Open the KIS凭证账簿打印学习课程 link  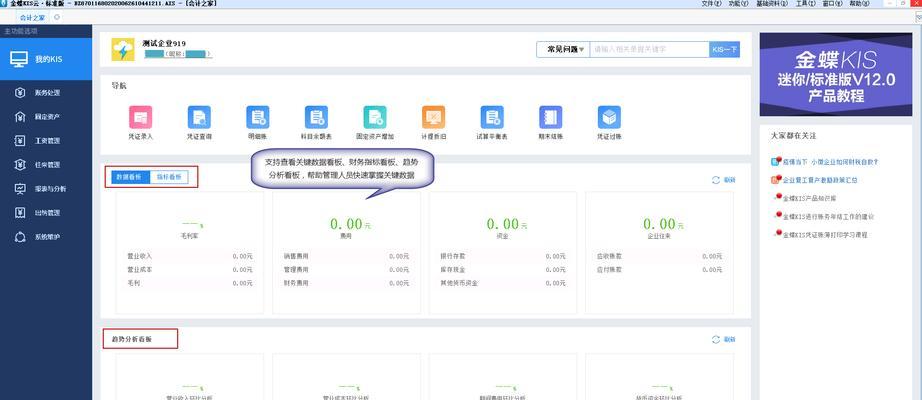(825, 235)
